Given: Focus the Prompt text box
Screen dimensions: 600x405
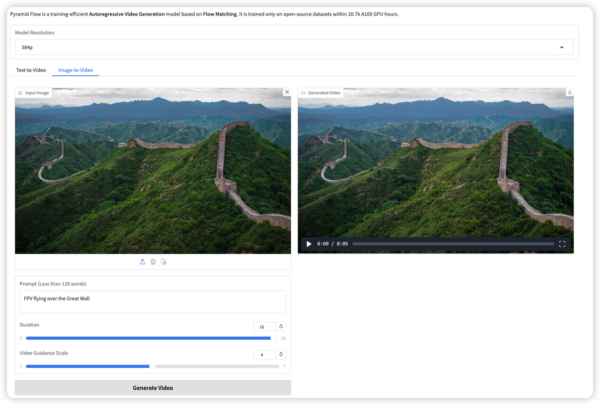Looking at the screenshot, I should (x=153, y=301).
